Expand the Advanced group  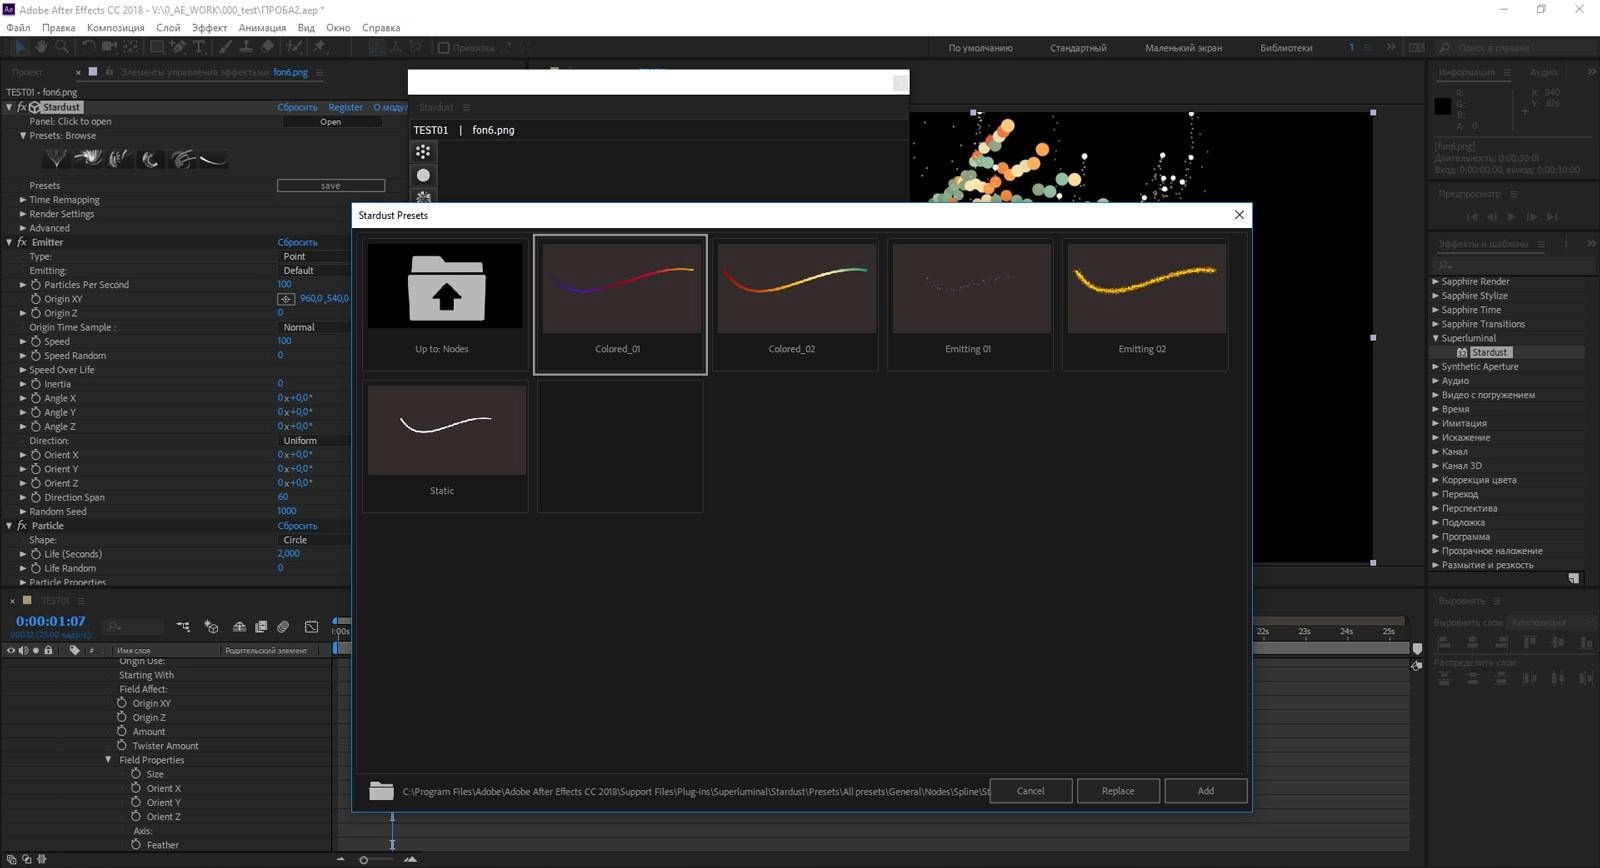point(23,228)
